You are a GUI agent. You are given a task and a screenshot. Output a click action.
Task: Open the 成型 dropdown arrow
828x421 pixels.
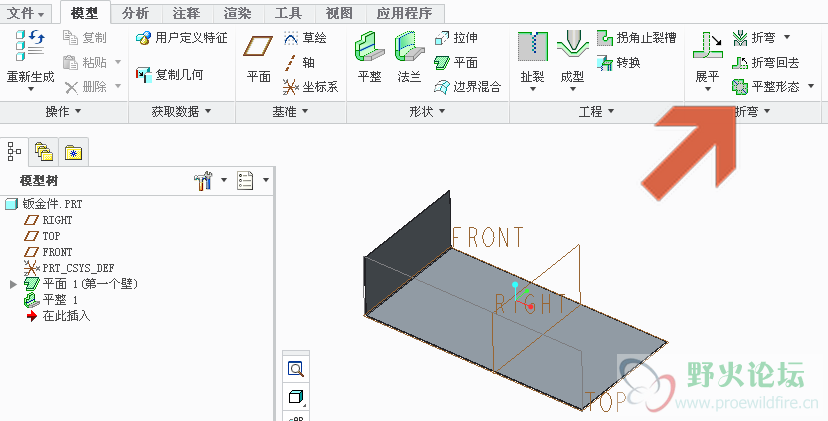(572, 89)
